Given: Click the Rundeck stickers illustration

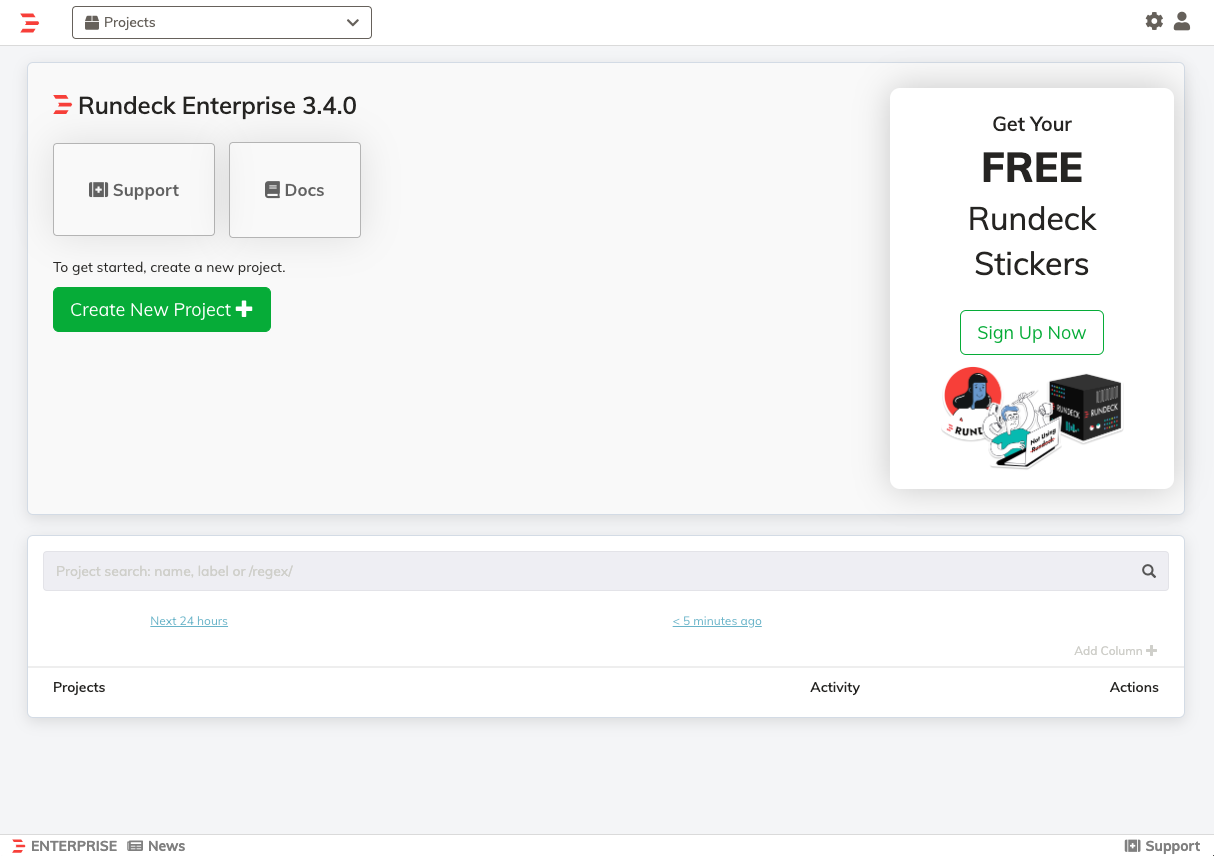Looking at the screenshot, I should click(1032, 417).
